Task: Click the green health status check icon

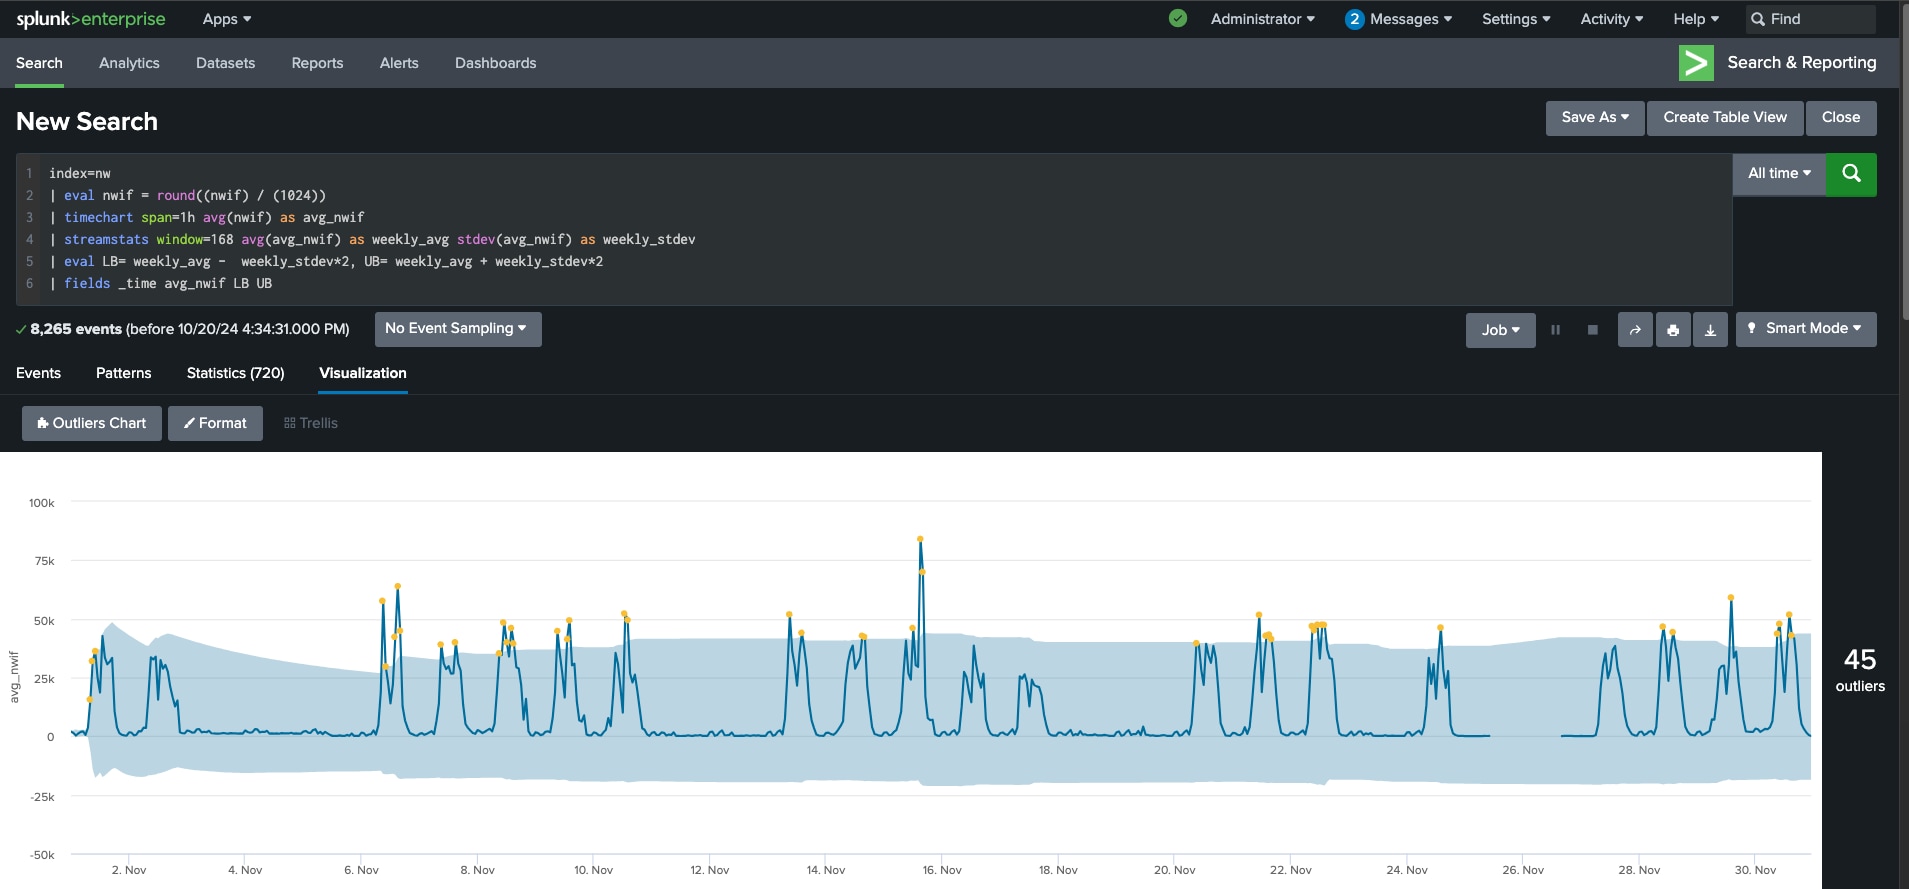Action: coord(1178,18)
